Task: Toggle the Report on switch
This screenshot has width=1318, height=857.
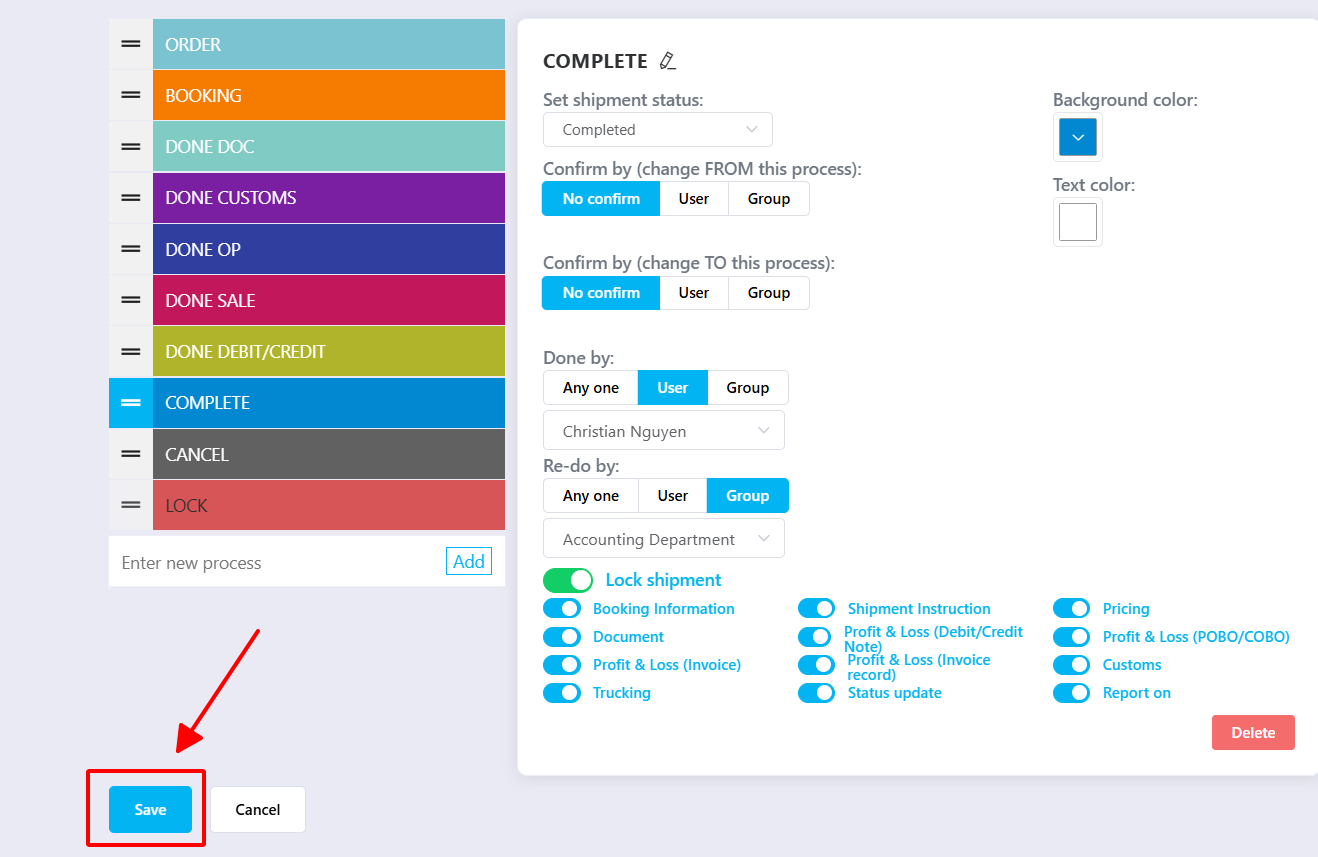Action: 1072,692
